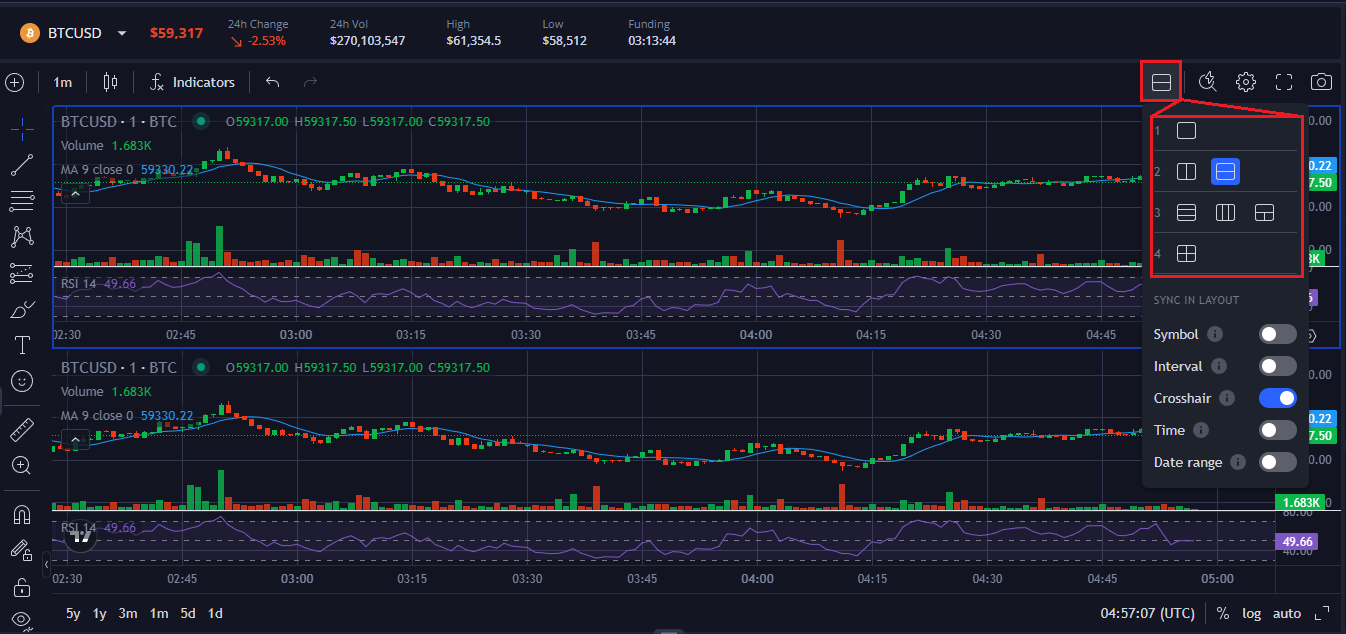Open the 1m interval selector
Viewport: 1346px width, 634px height.
pyautogui.click(x=62, y=82)
